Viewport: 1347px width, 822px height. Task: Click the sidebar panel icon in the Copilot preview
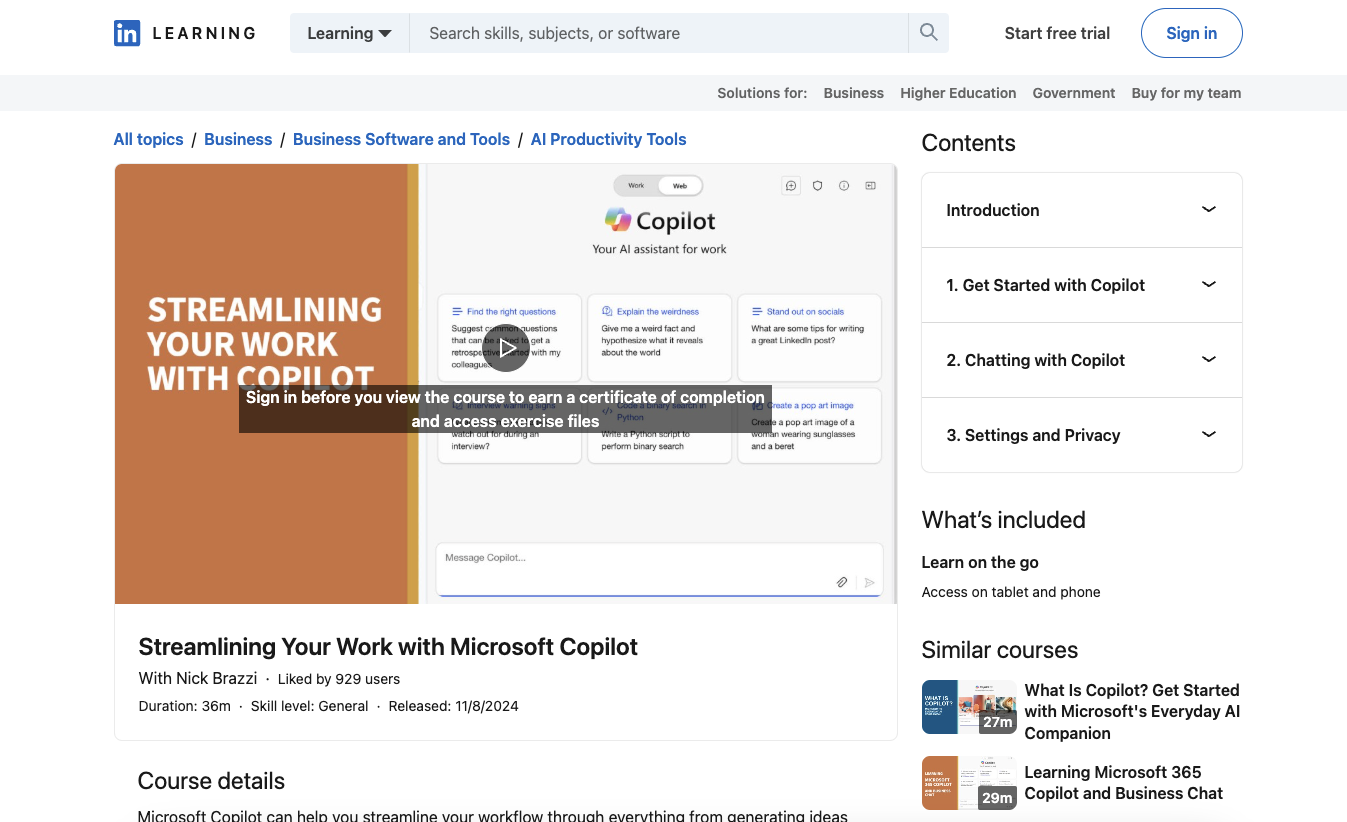click(870, 185)
